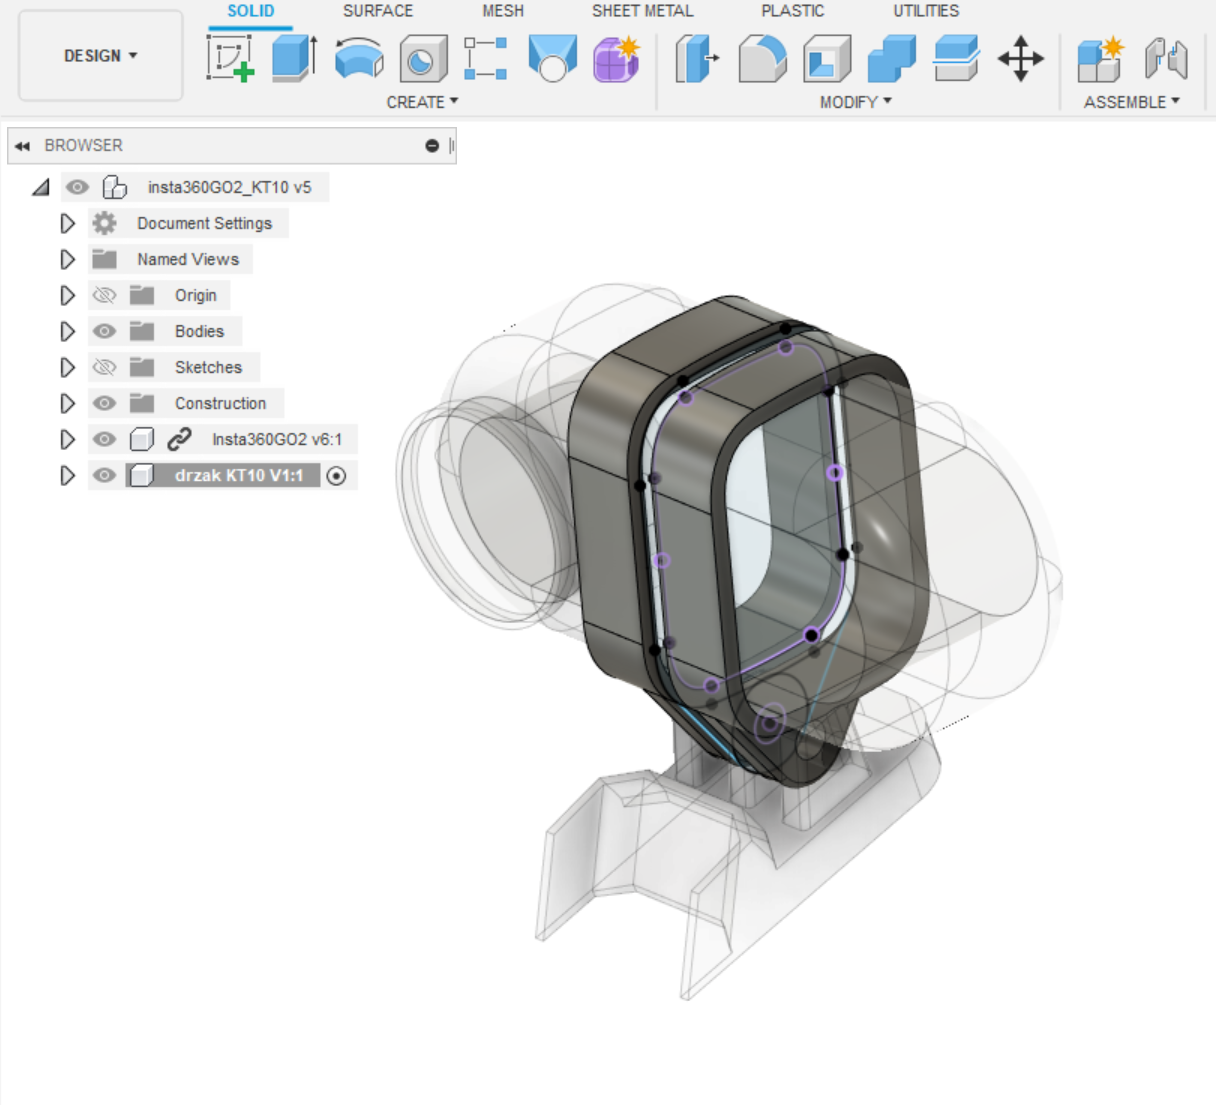The width and height of the screenshot is (1216, 1105).
Task: Open the MODIFY menu
Action: point(855,102)
